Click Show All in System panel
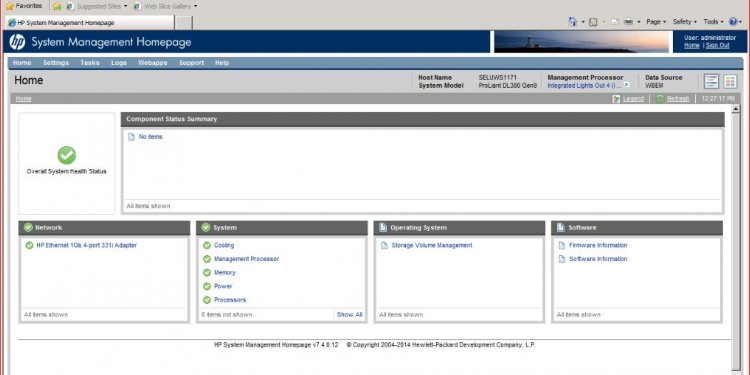 [x=350, y=315]
